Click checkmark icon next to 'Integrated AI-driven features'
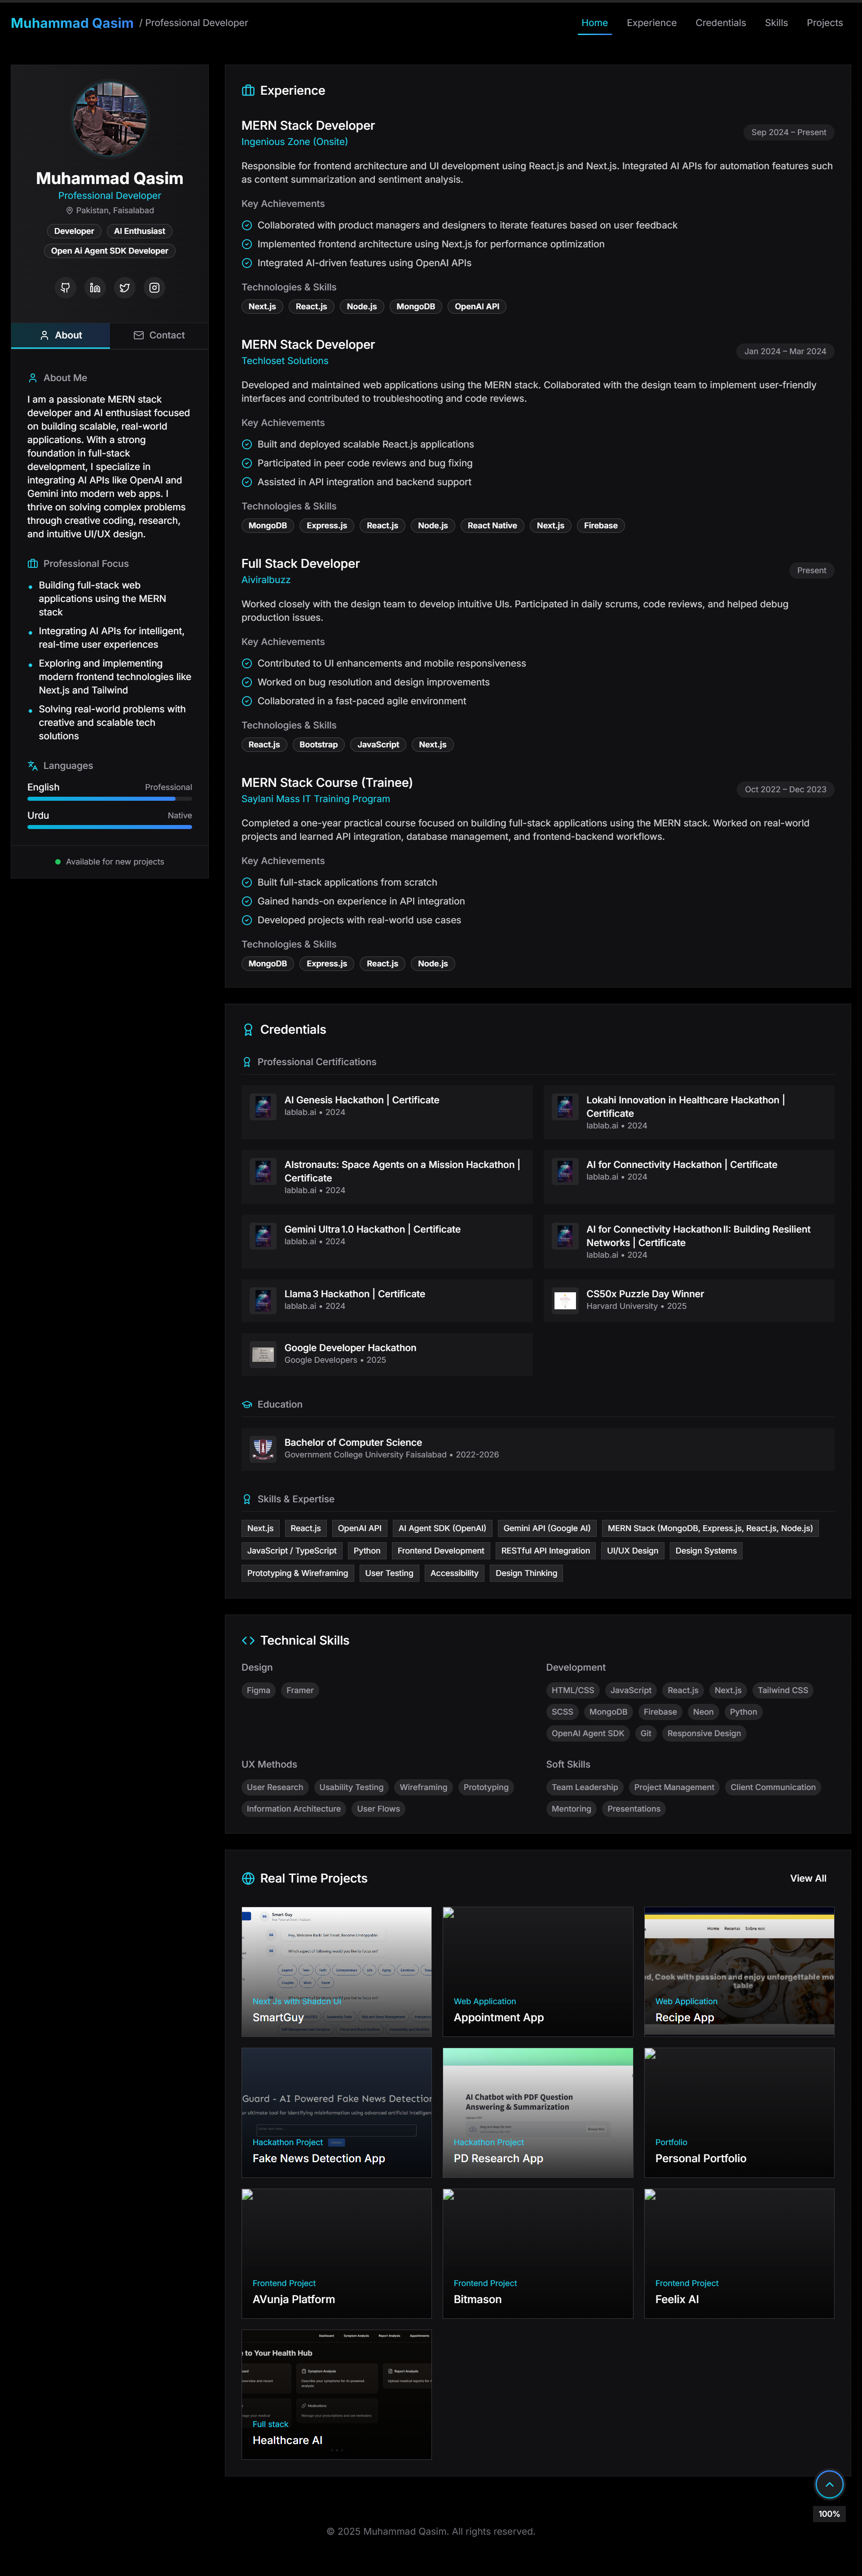Screen dimensions: 862x2576 pyautogui.click(x=247, y=263)
